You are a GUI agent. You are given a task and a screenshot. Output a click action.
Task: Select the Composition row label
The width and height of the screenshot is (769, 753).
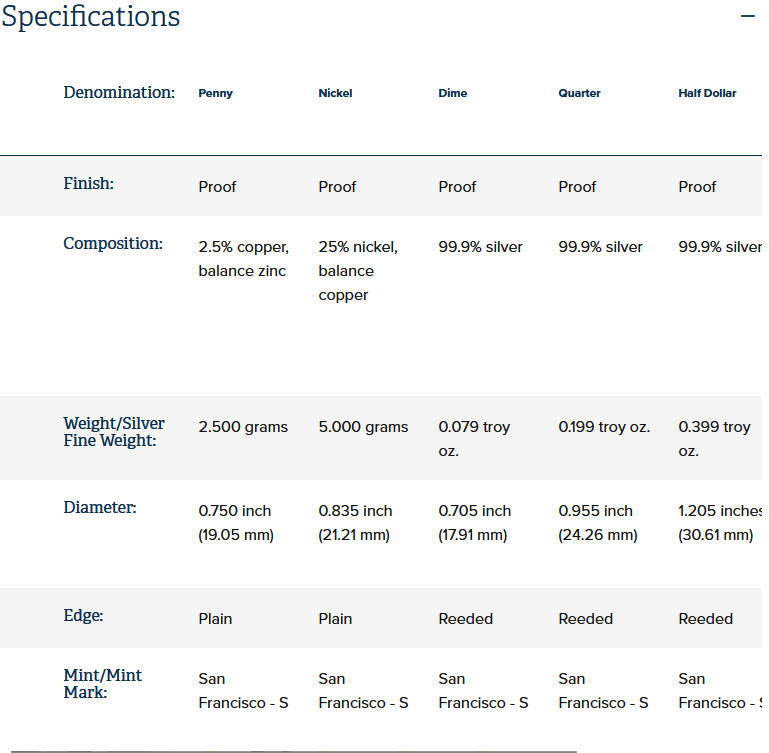(x=113, y=243)
